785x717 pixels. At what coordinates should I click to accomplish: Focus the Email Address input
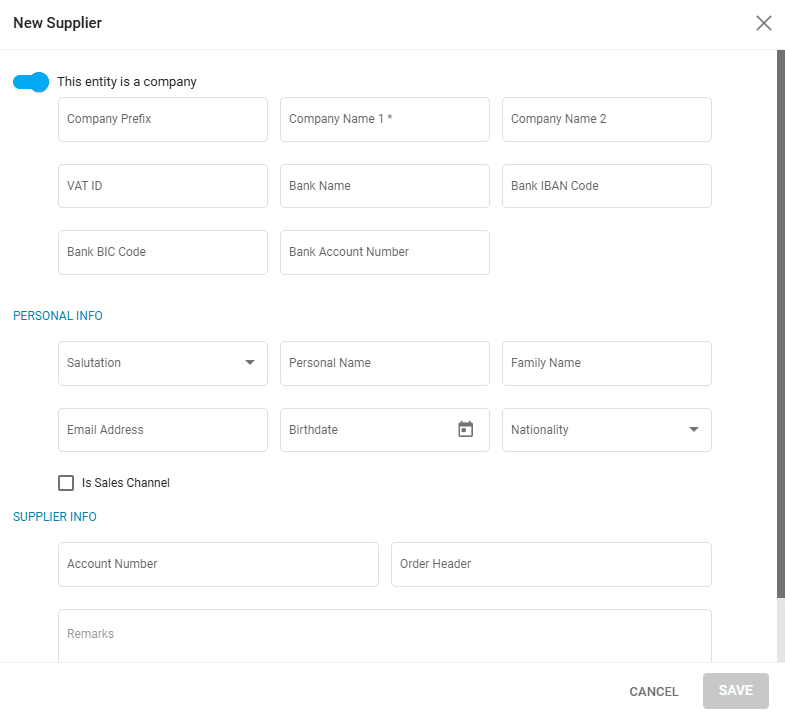[x=163, y=430]
